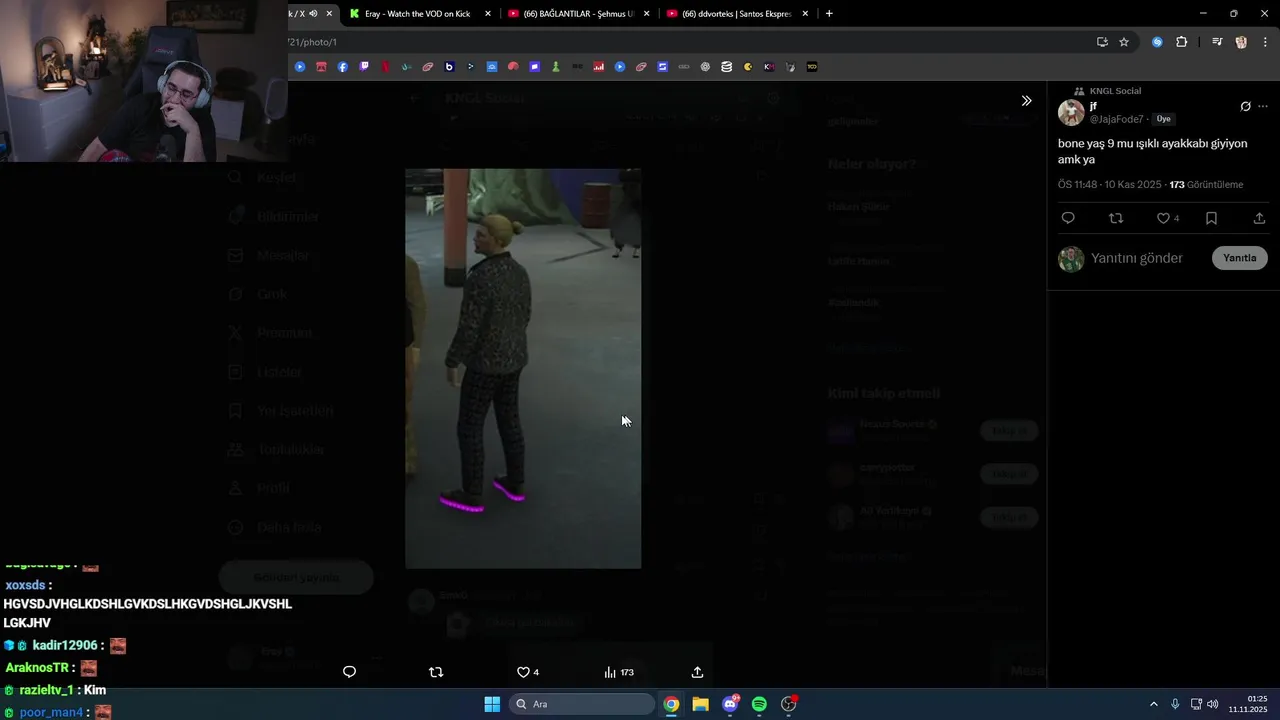The image size is (1280, 720).
Task: Click the username AraknosTR in stream chat
Action: point(37,668)
